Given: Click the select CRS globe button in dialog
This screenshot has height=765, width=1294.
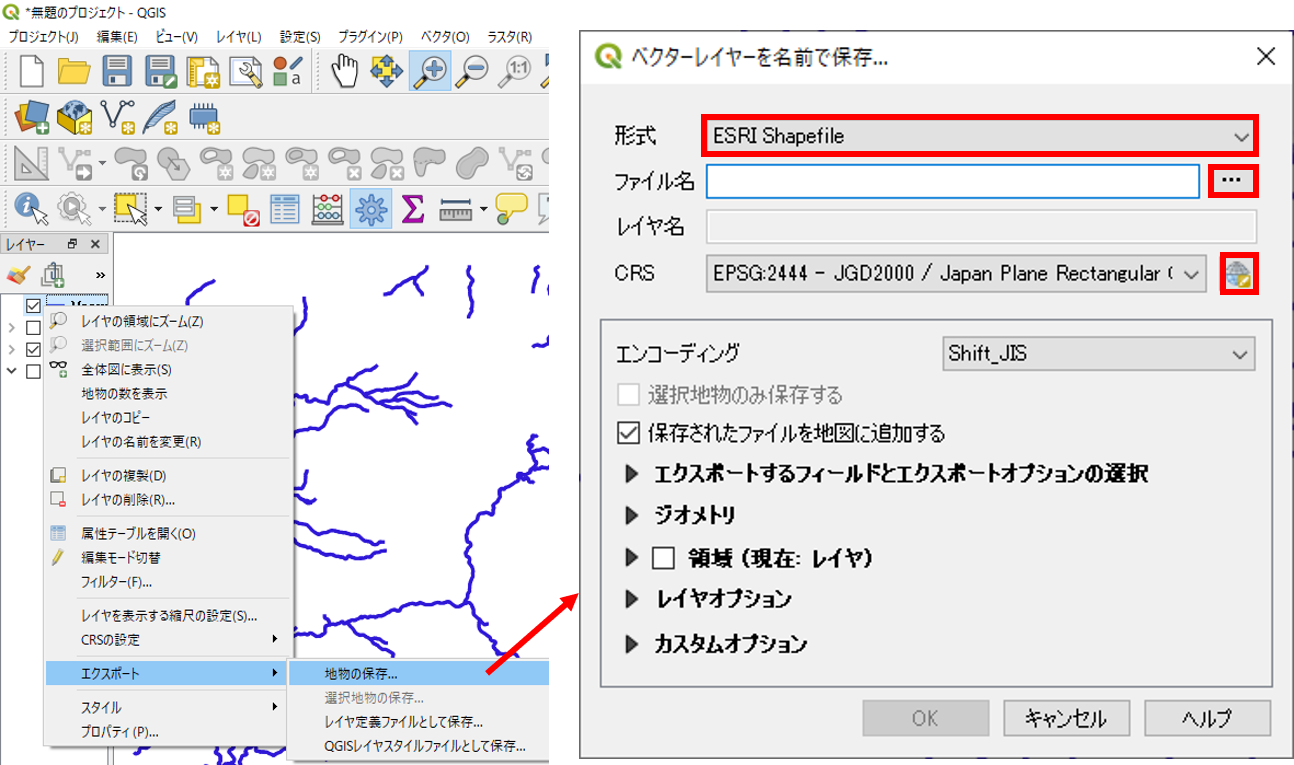Looking at the screenshot, I should coord(1239,273).
